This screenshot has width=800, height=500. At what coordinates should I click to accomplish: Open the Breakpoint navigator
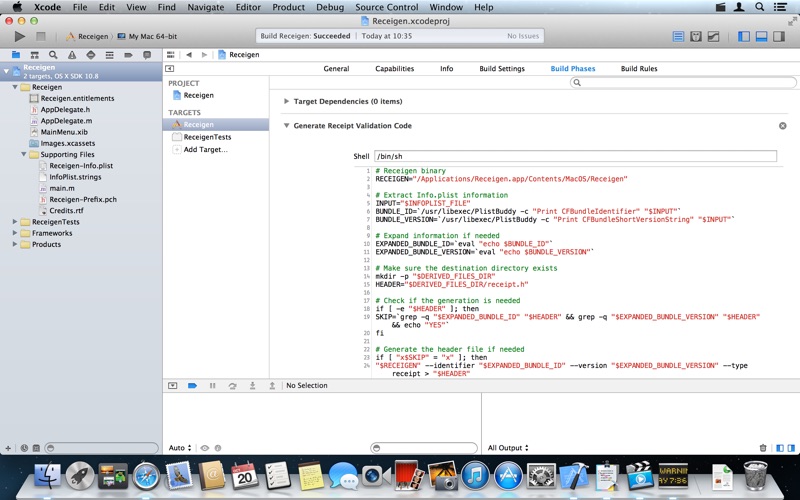pos(128,55)
